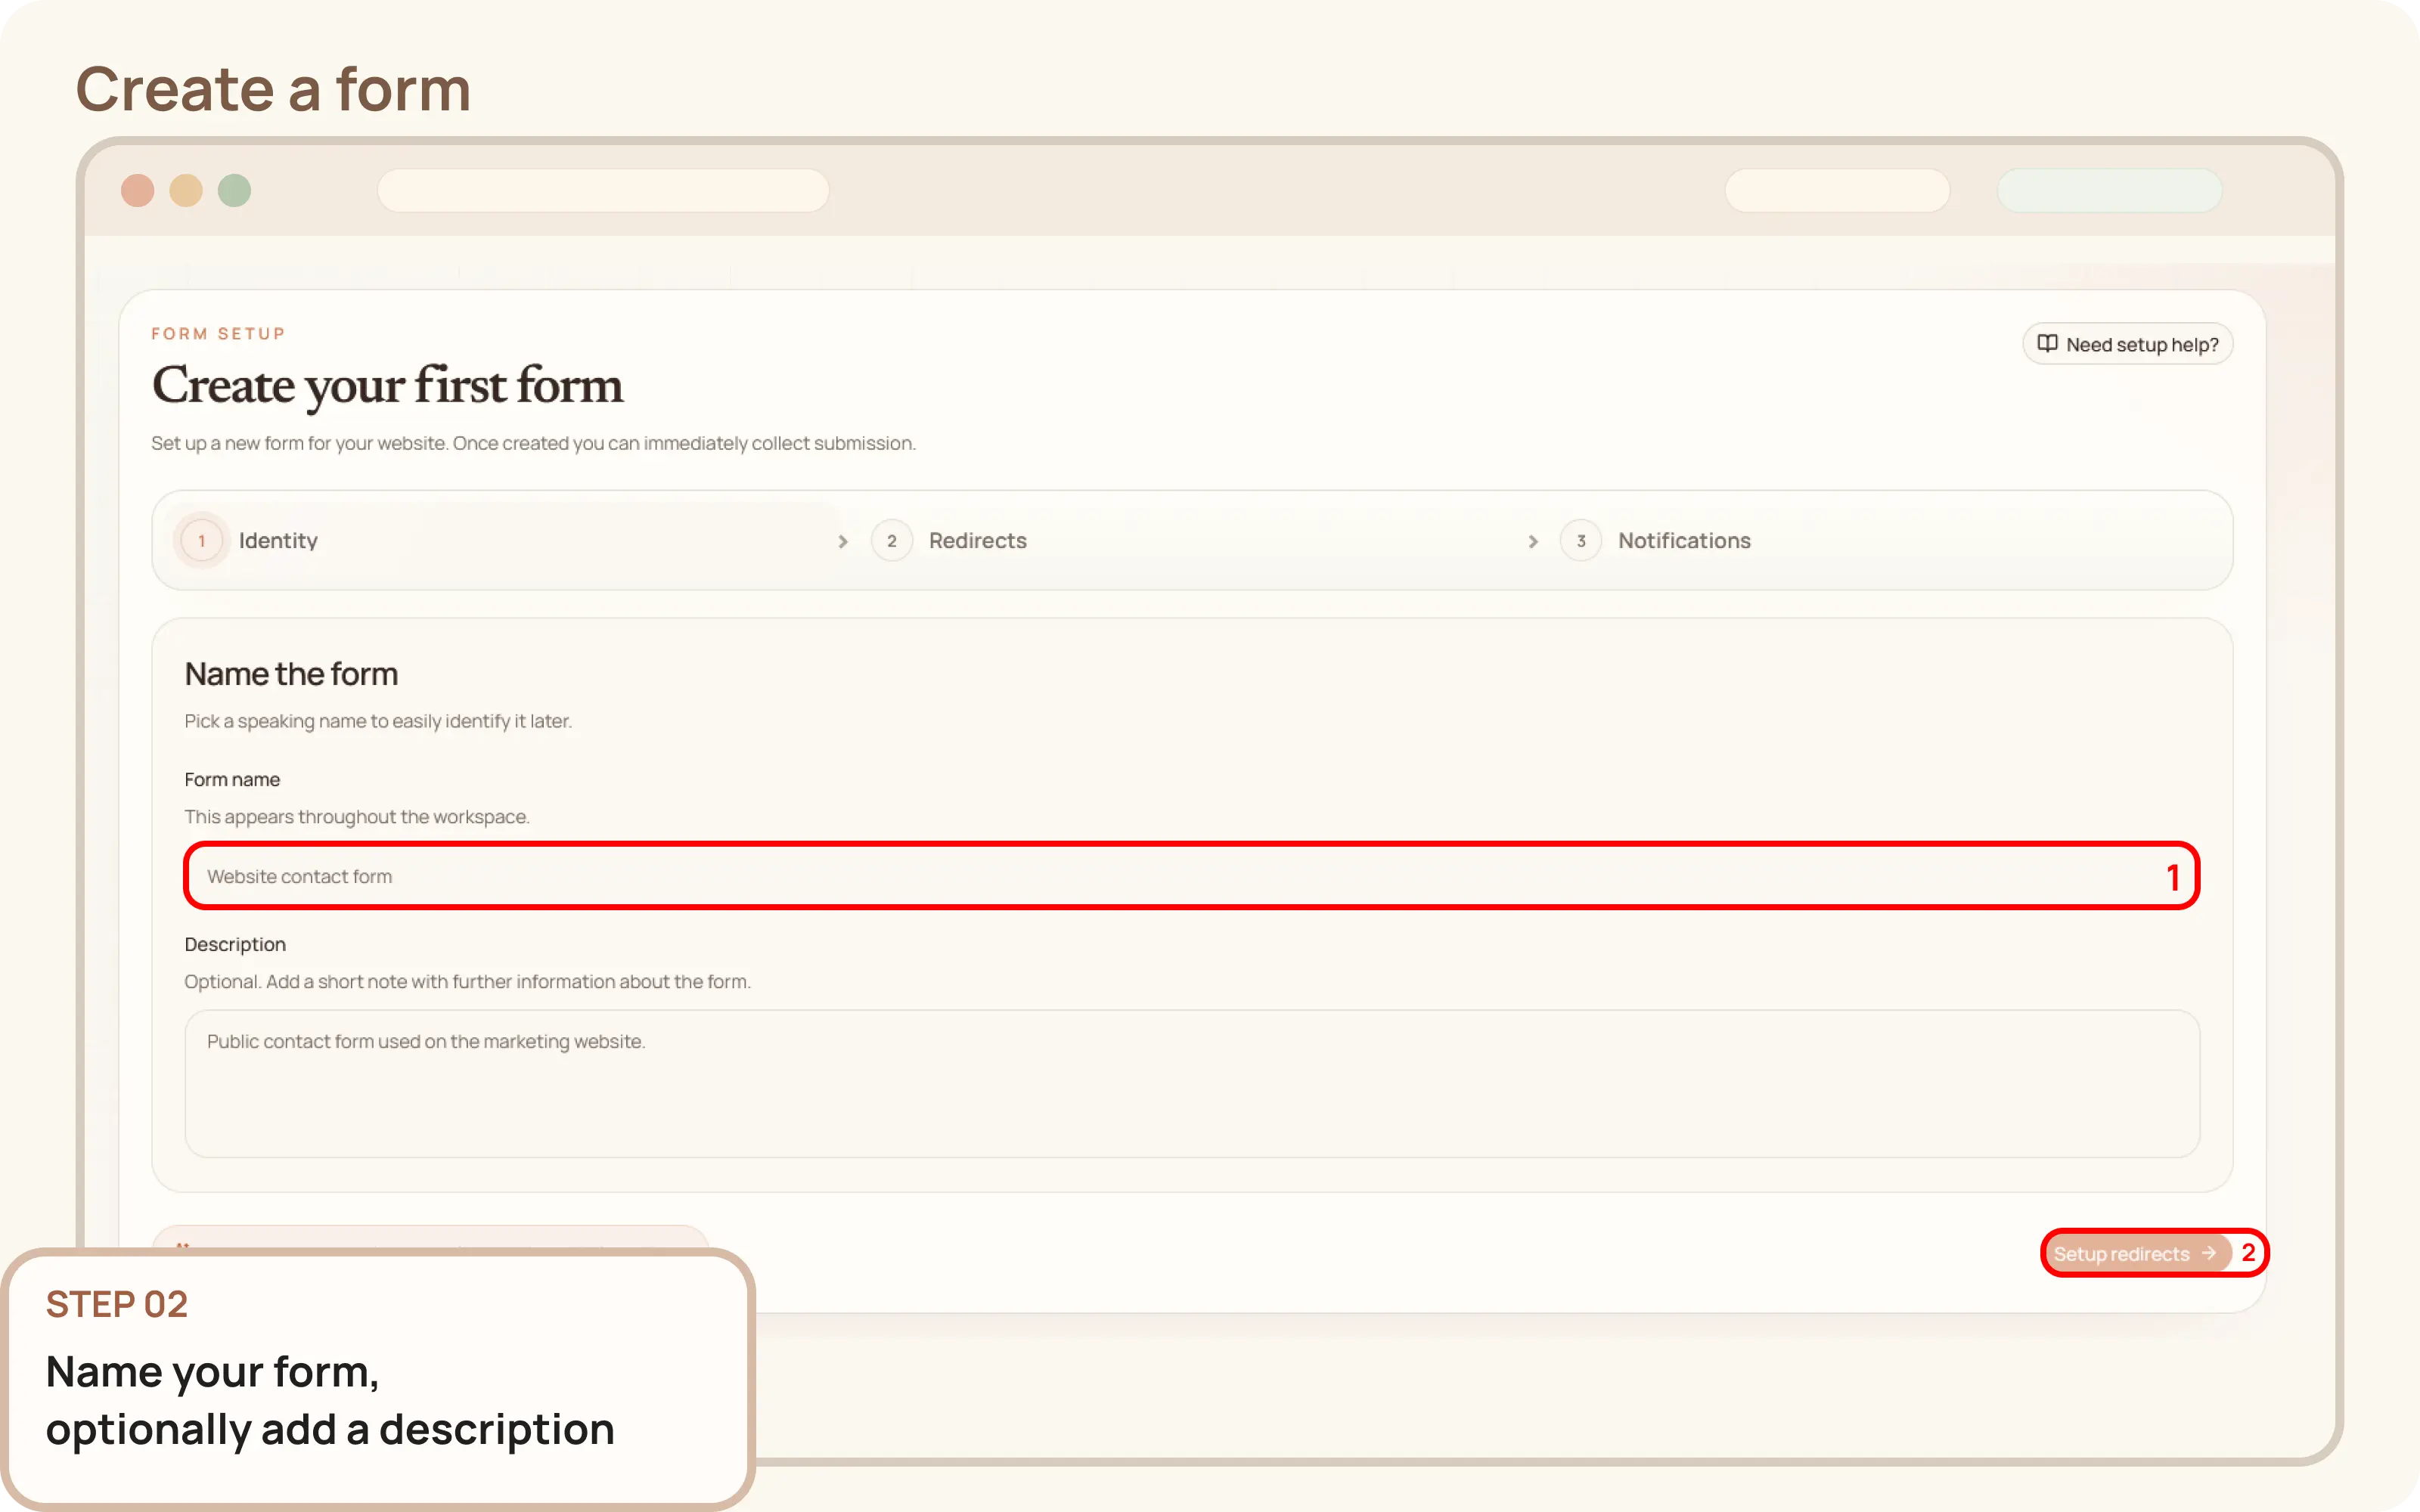The image size is (2420, 1512).
Task: Expand the chevron between Redirects and Notifications
Action: click(x=1533, y=541)
